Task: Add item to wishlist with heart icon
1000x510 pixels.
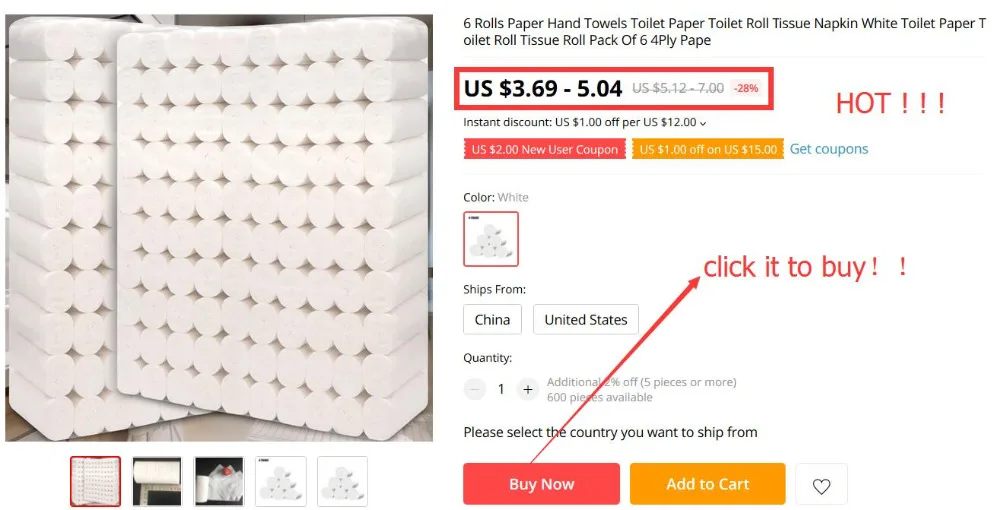Action: (x=821, y=485)
